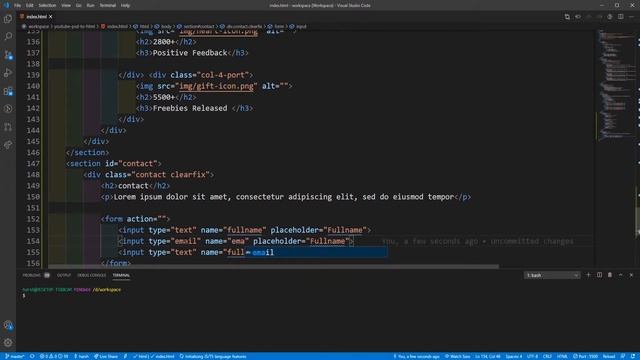Open notifications bell in status bar
The image size is (640, 360).
tap(633, 356)
